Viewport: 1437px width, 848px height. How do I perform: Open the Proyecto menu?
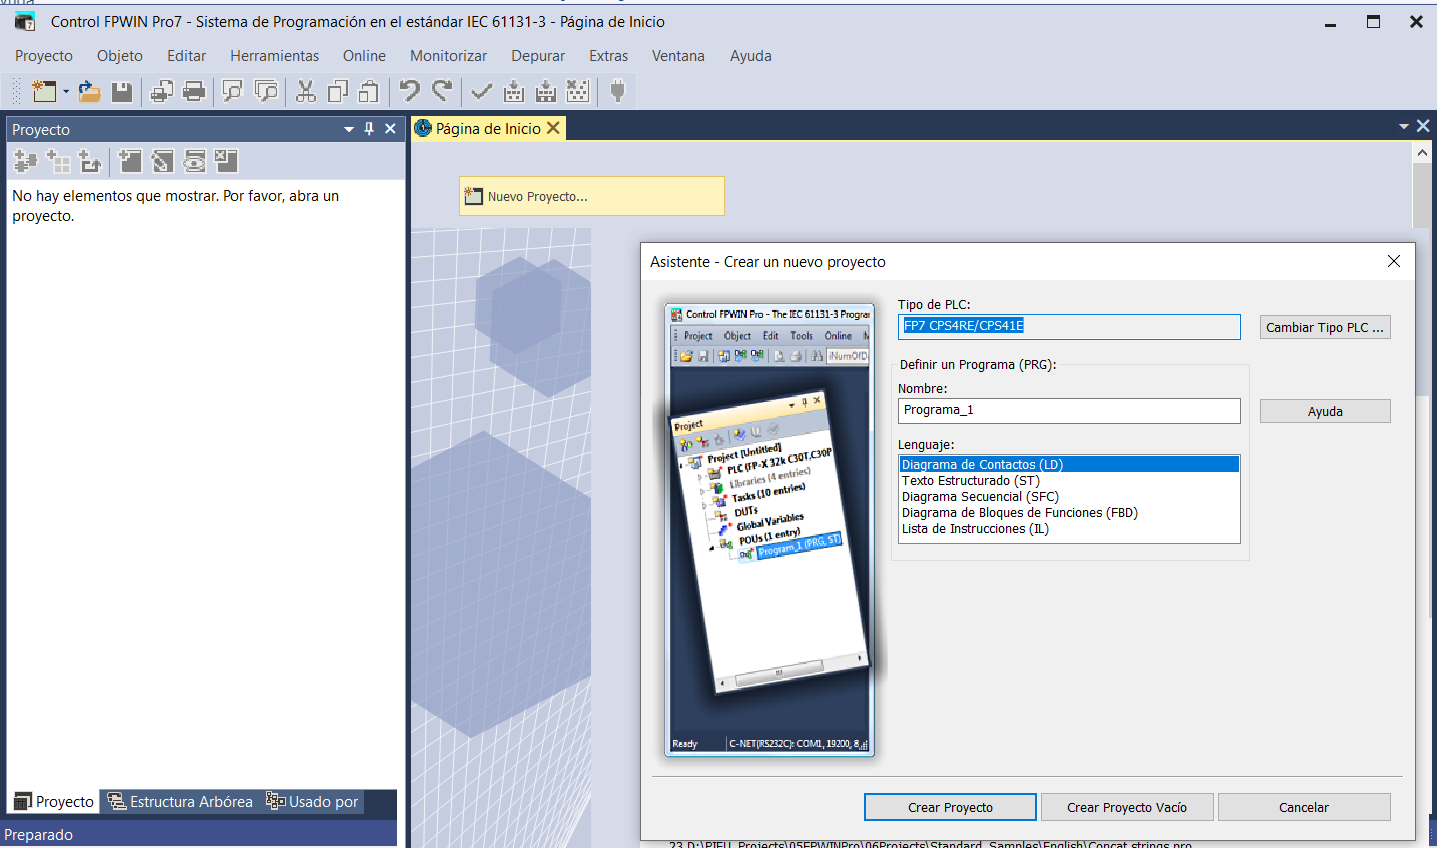coord(44,56)
